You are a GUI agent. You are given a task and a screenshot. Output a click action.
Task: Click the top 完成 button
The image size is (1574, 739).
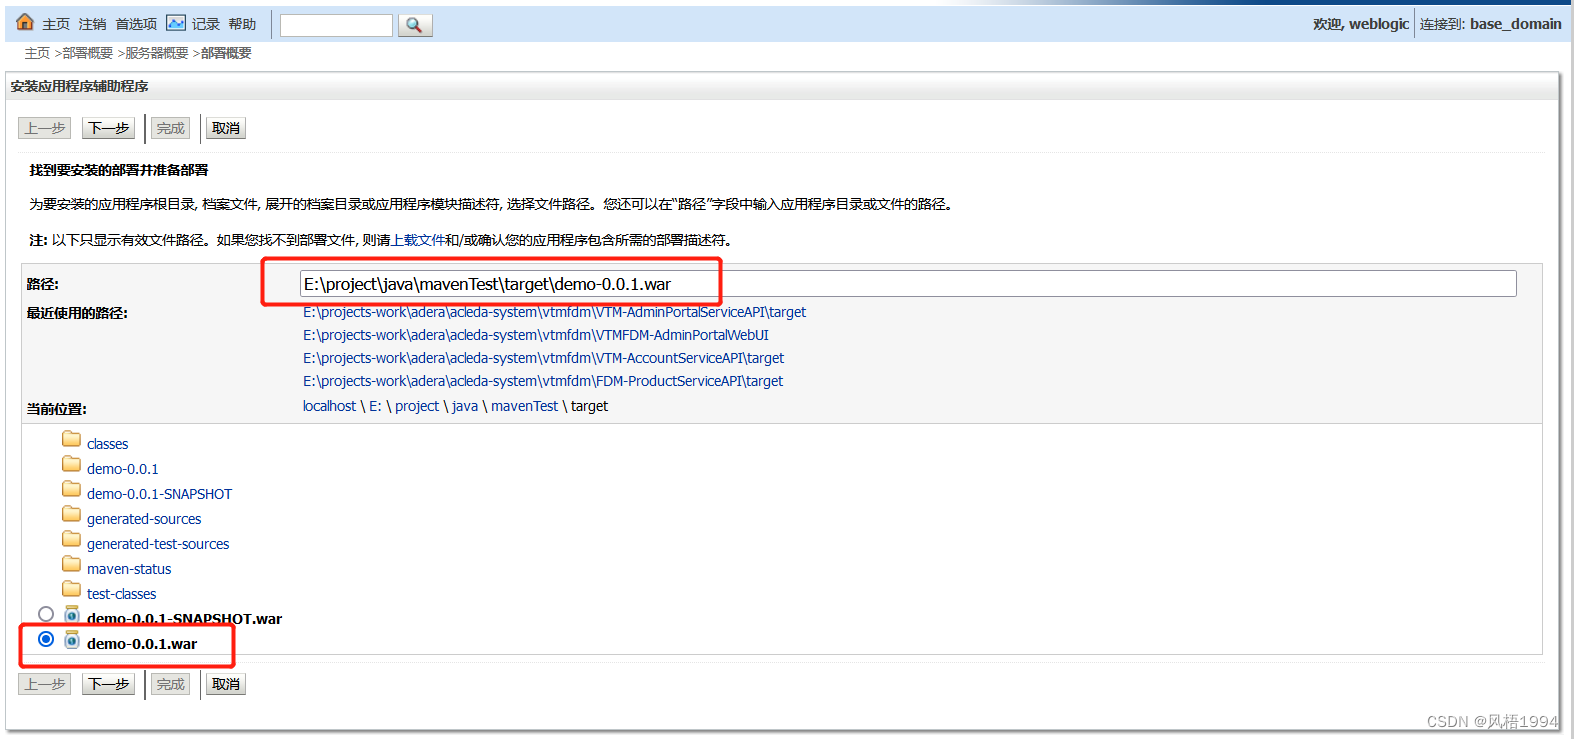pyautogui.click(x=171, y=128)
